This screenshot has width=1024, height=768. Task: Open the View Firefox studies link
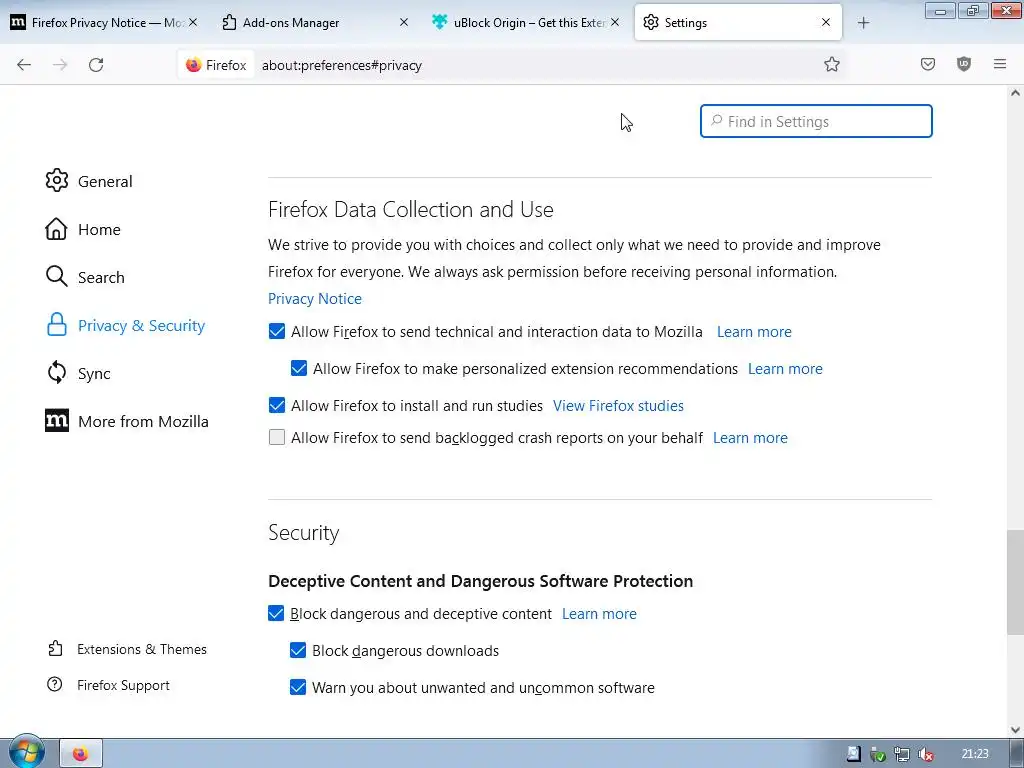[618, 406]
